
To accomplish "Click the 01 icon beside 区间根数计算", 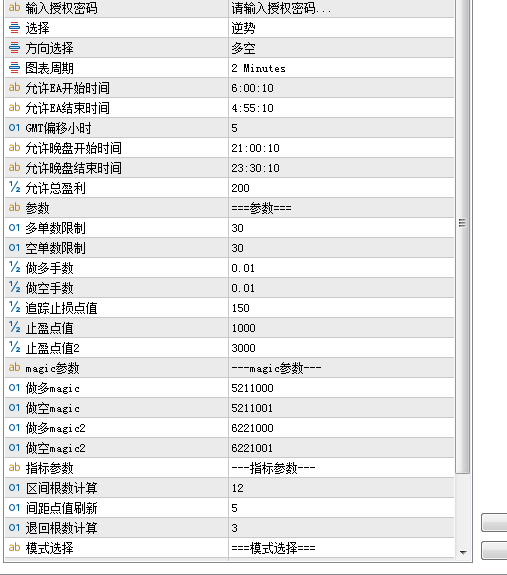I will [x=14, y=488].
